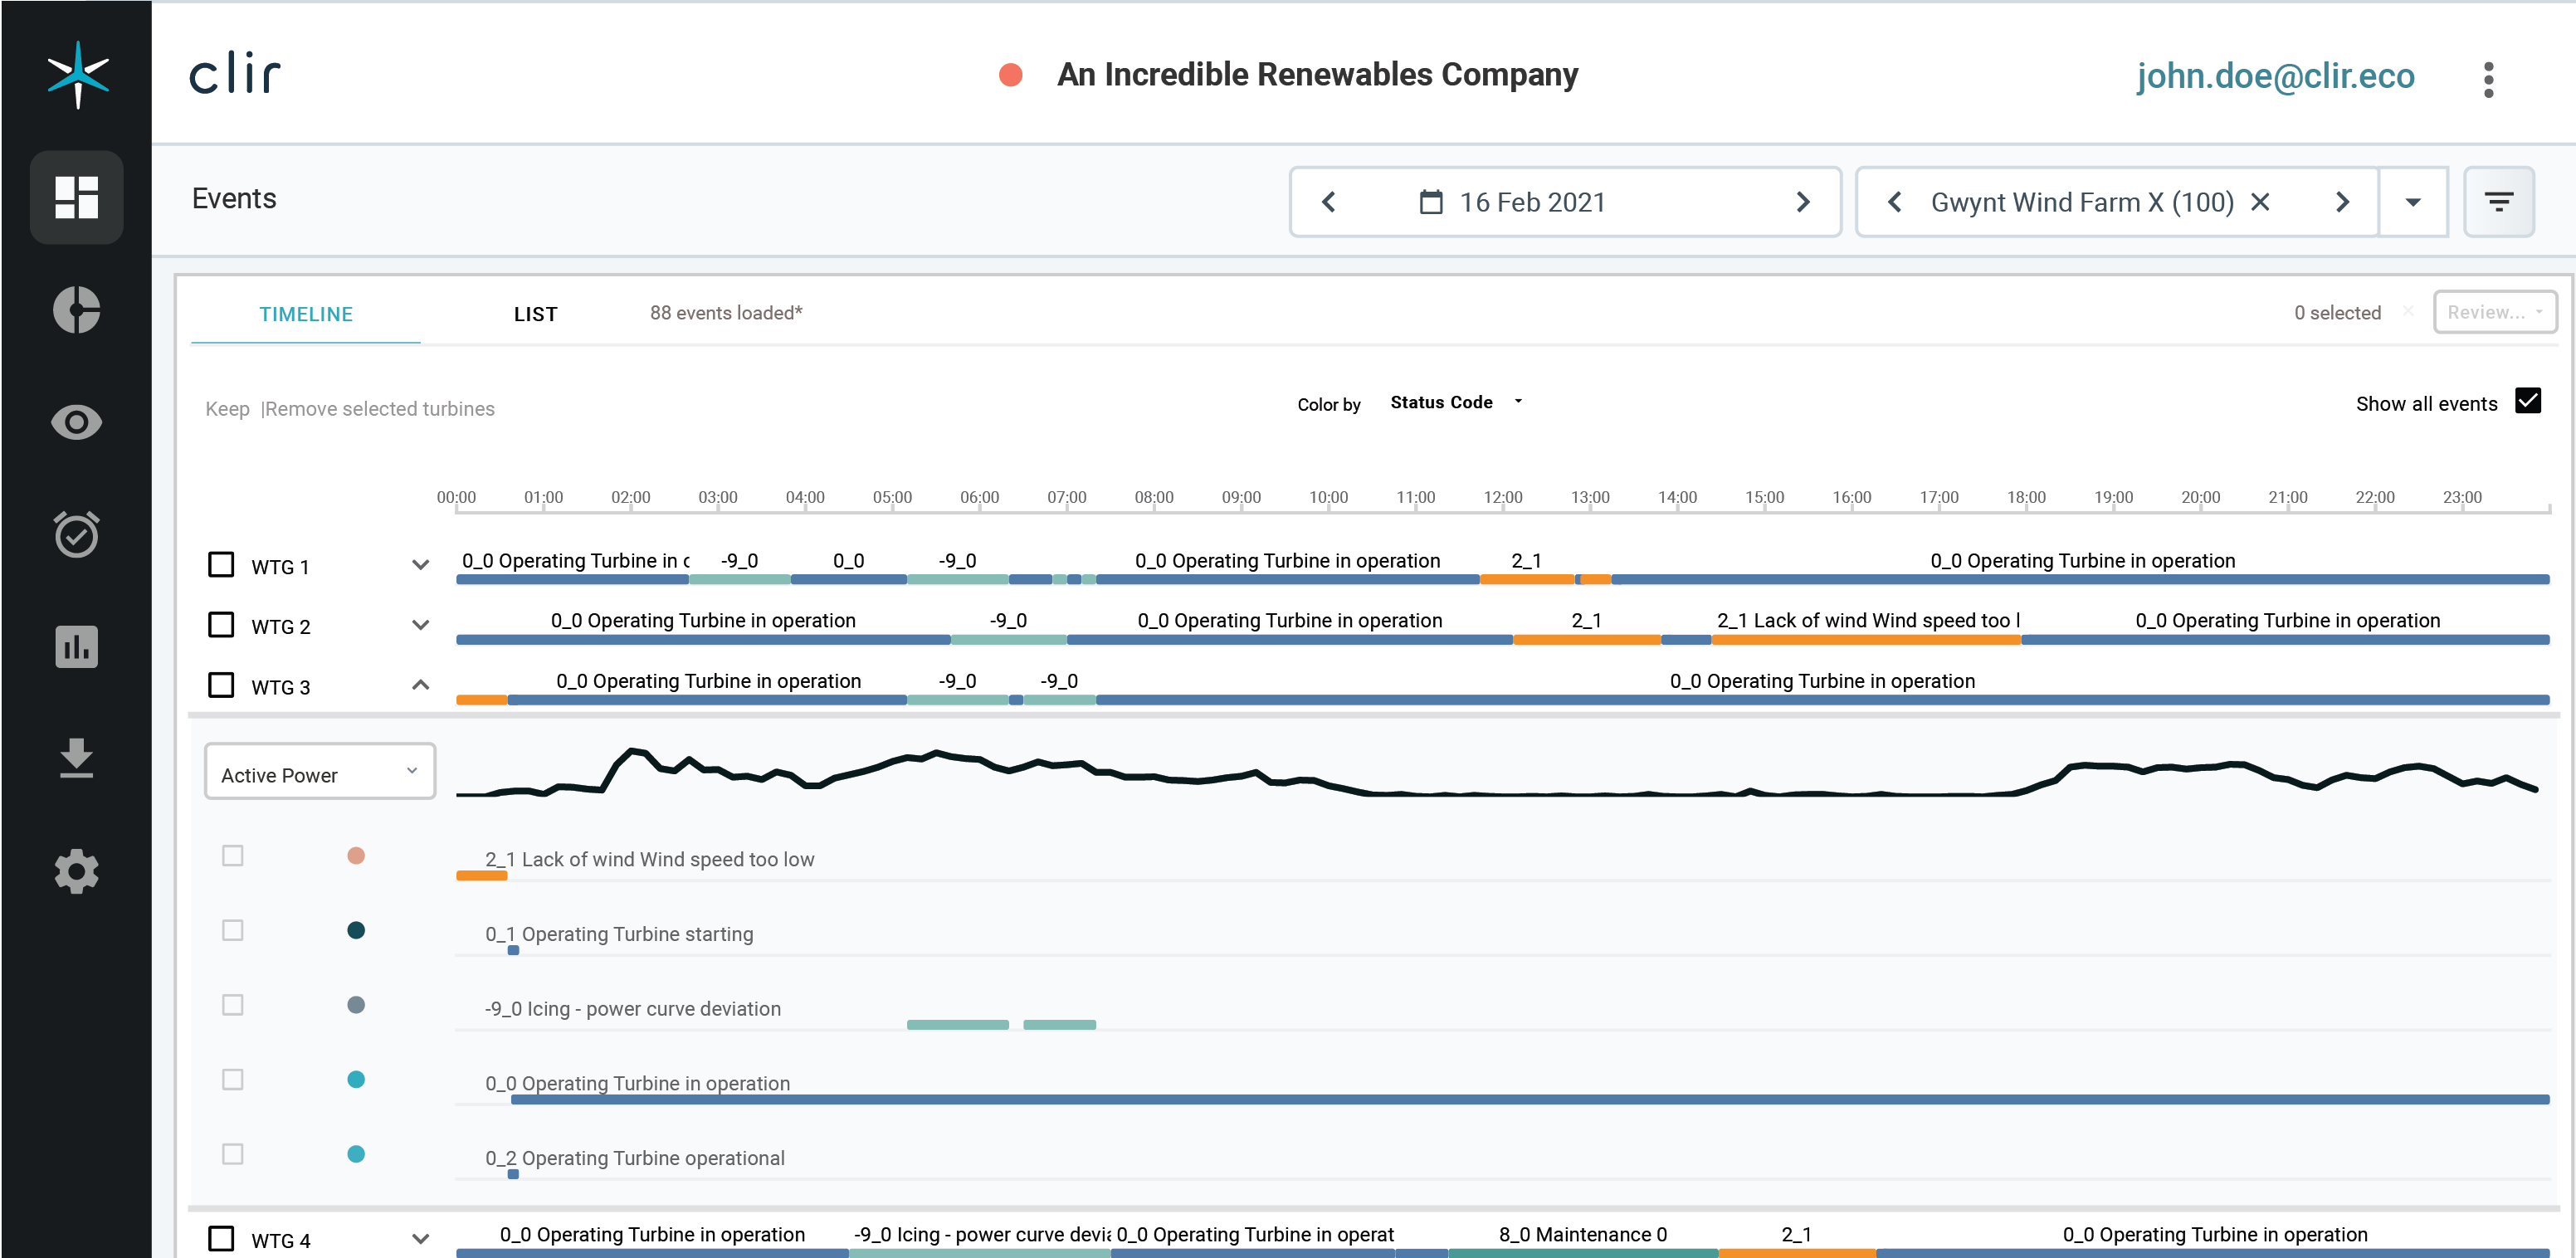Check the -9_0 Icing row checkbox
Image resolution: width=2576 pixels, height=1258 pixels.
pyautogui.click(x=233, y=1005)
